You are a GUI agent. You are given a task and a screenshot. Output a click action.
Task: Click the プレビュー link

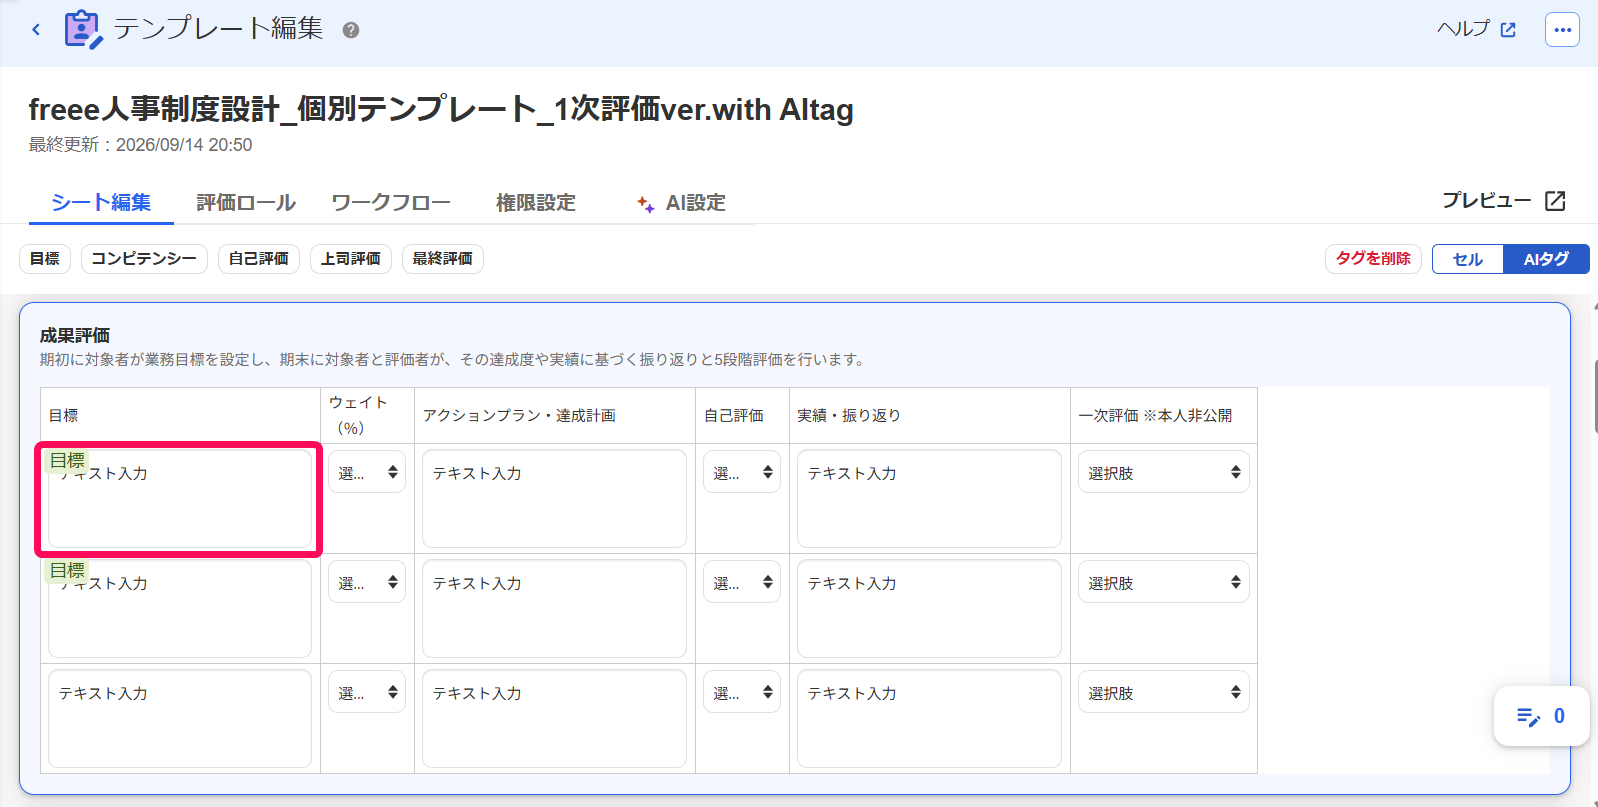point(1486,201)
